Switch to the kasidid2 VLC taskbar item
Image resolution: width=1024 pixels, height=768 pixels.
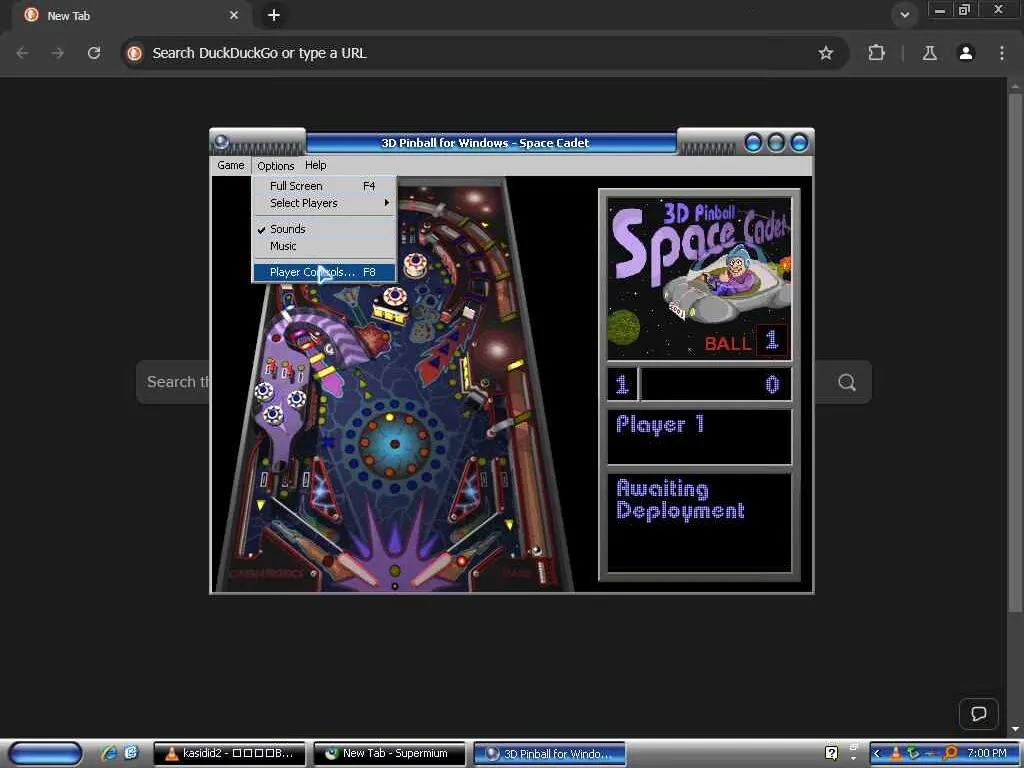pyautogui.click(x=229, y=754)
